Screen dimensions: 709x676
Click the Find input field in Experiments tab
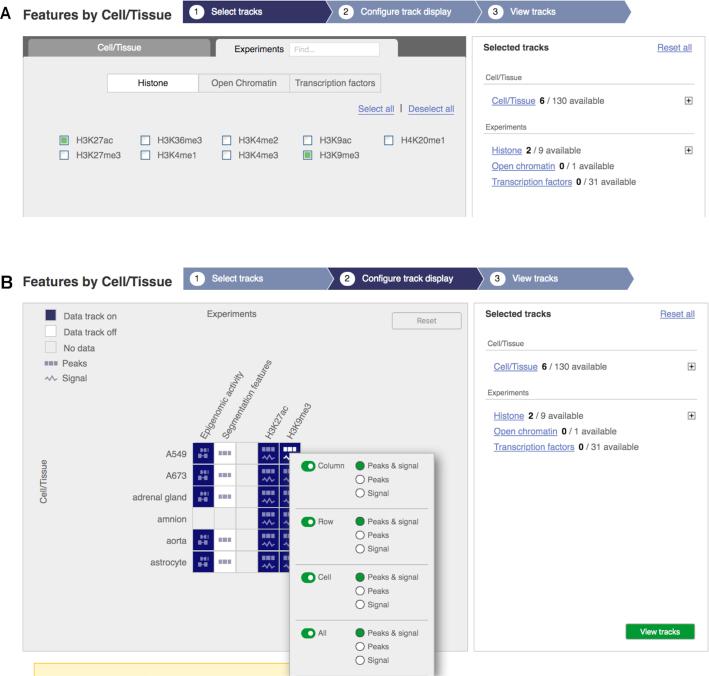(334, 49)
